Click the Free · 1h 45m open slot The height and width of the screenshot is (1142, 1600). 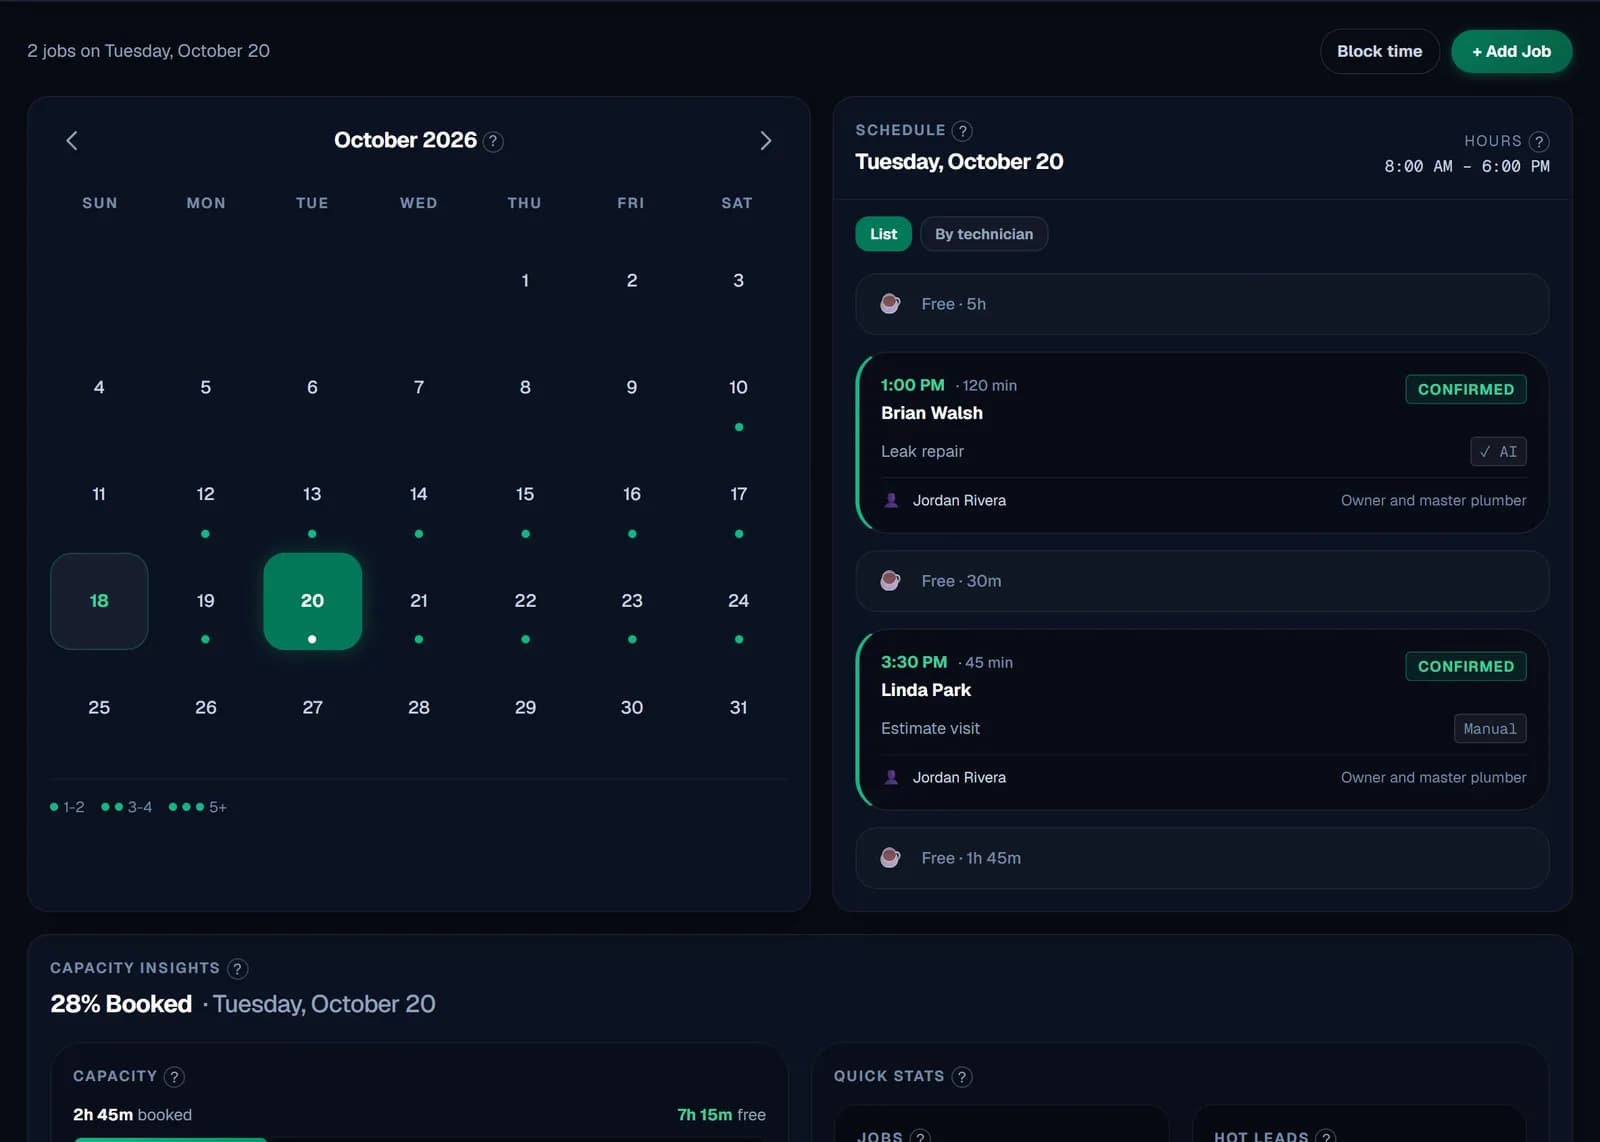1202,858
